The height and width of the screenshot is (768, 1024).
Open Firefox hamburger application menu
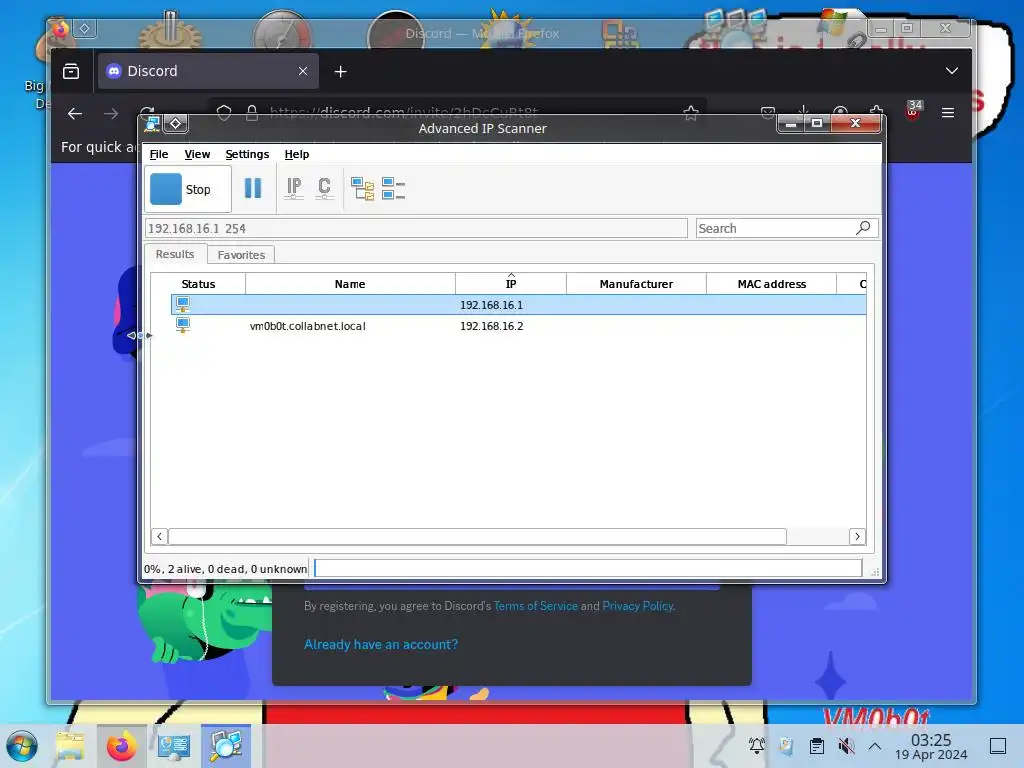(948, 112)
